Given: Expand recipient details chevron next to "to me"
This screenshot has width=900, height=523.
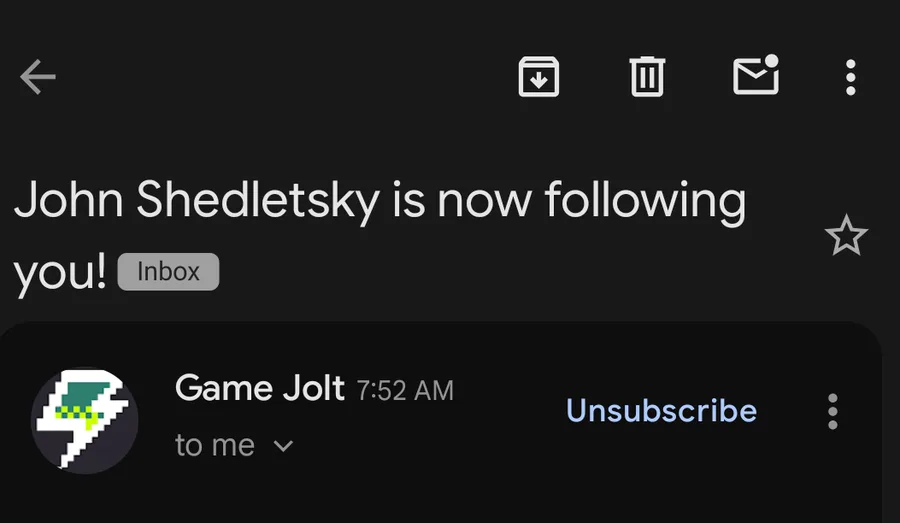Looking at the screenshot, I should pos(284,446).
